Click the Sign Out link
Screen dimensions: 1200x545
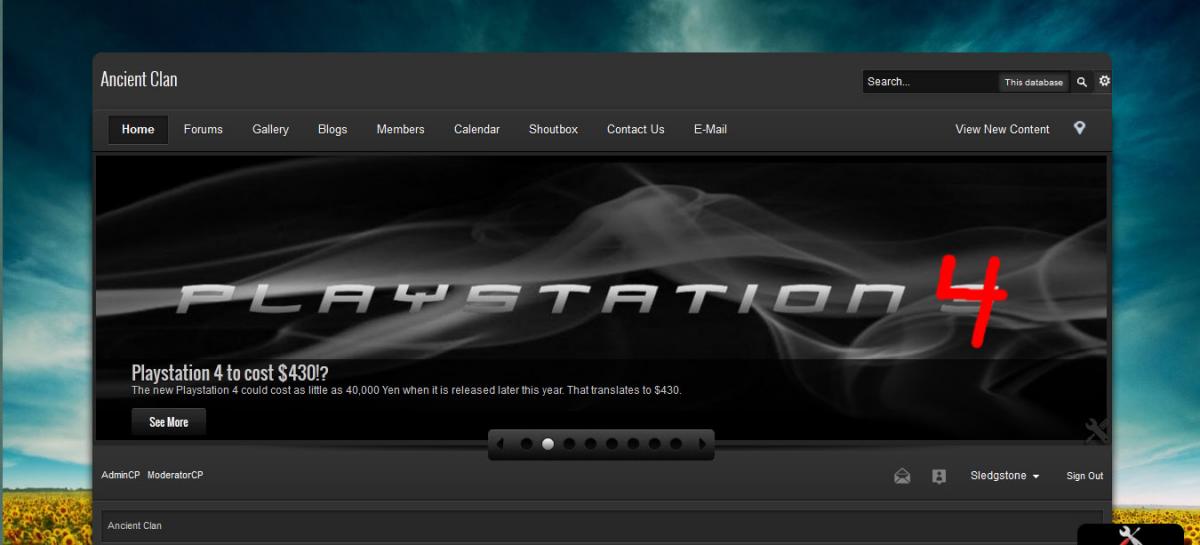[x=1084, y=476]
